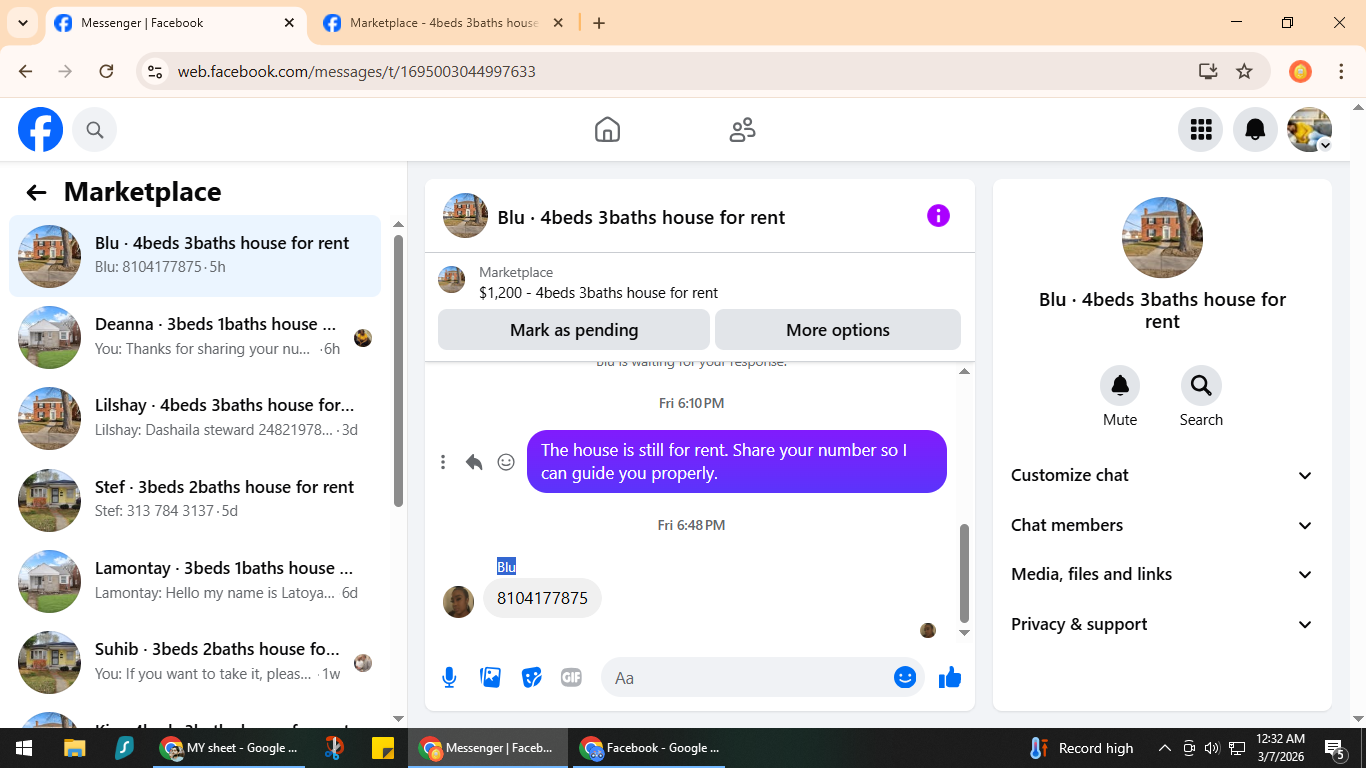Open the Facebook menu grid icon
The image size is (1366, 768).
tap(1200, 130)
